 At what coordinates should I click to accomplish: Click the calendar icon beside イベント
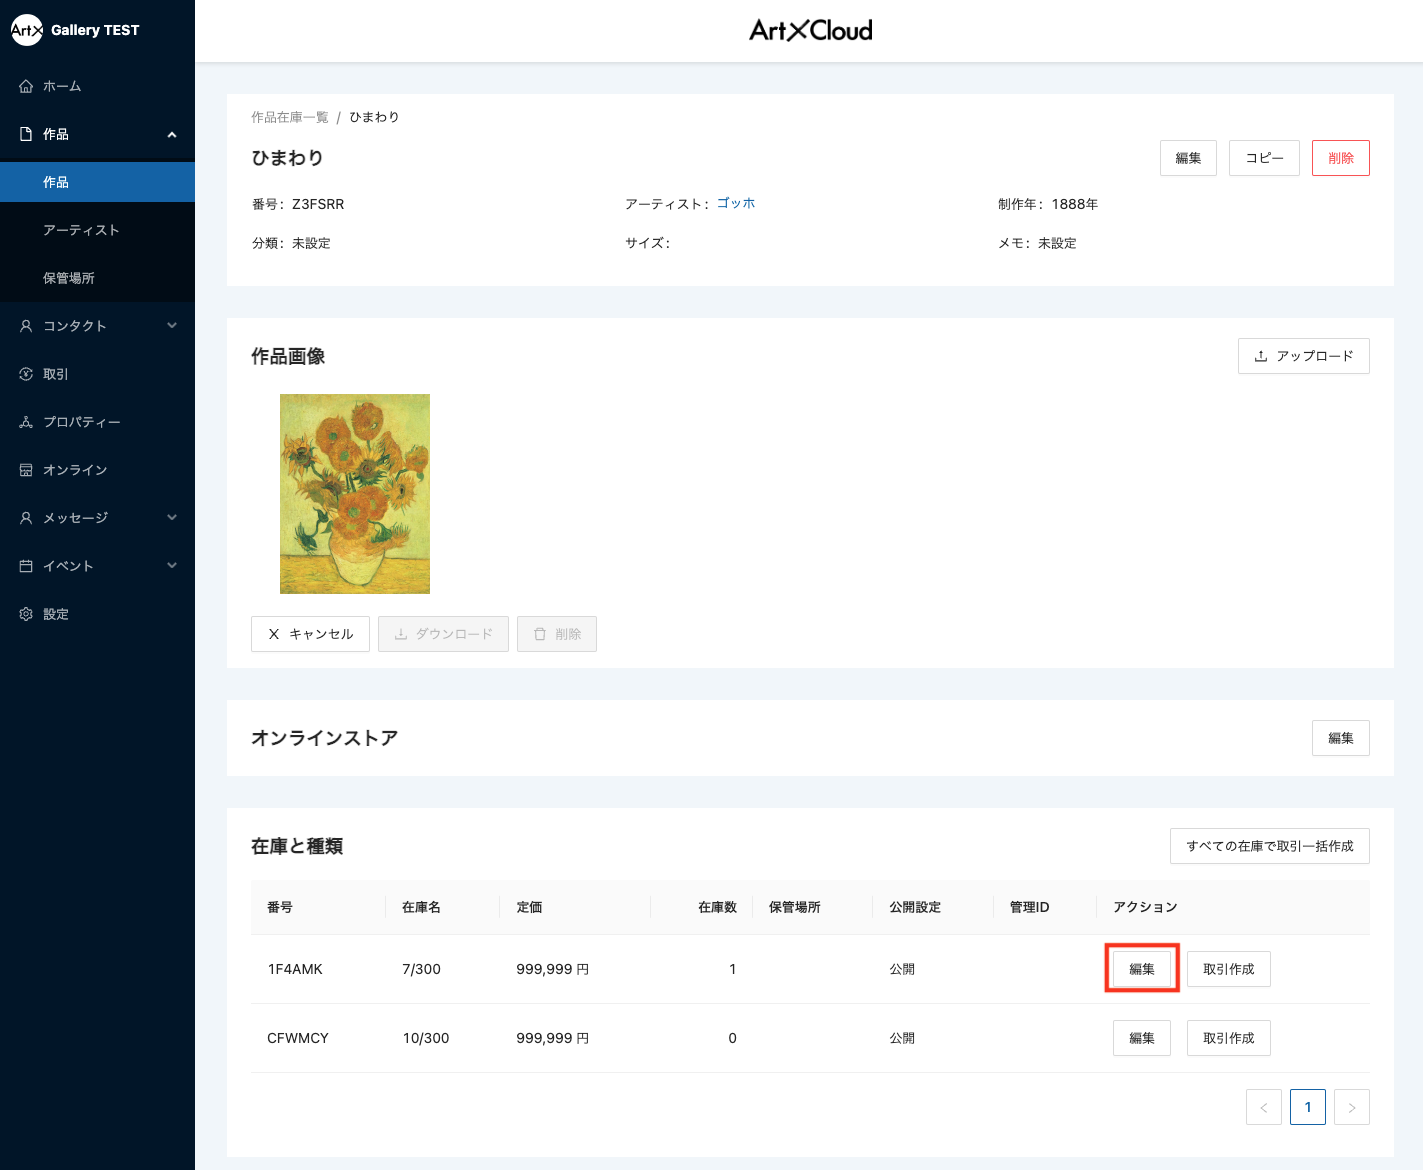[26, 566]
